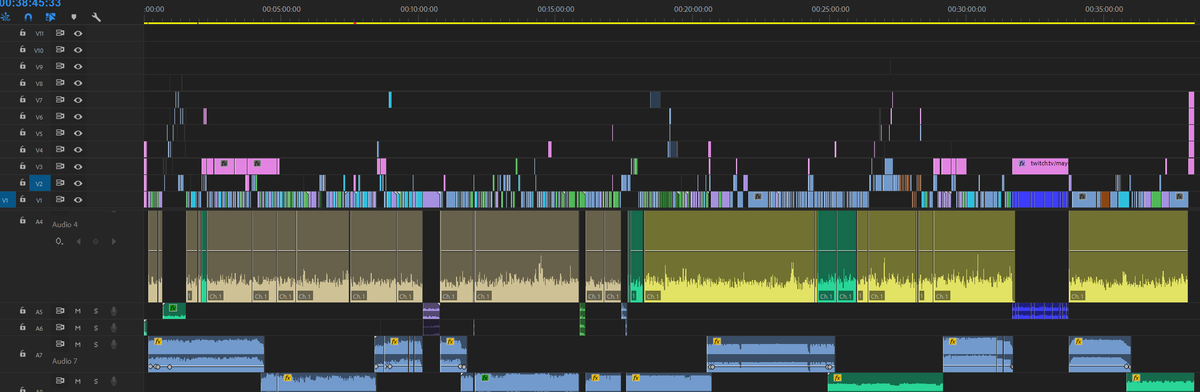Toggle the track lock on V5
Screen dimensions: 1200x392
[22, 133]
